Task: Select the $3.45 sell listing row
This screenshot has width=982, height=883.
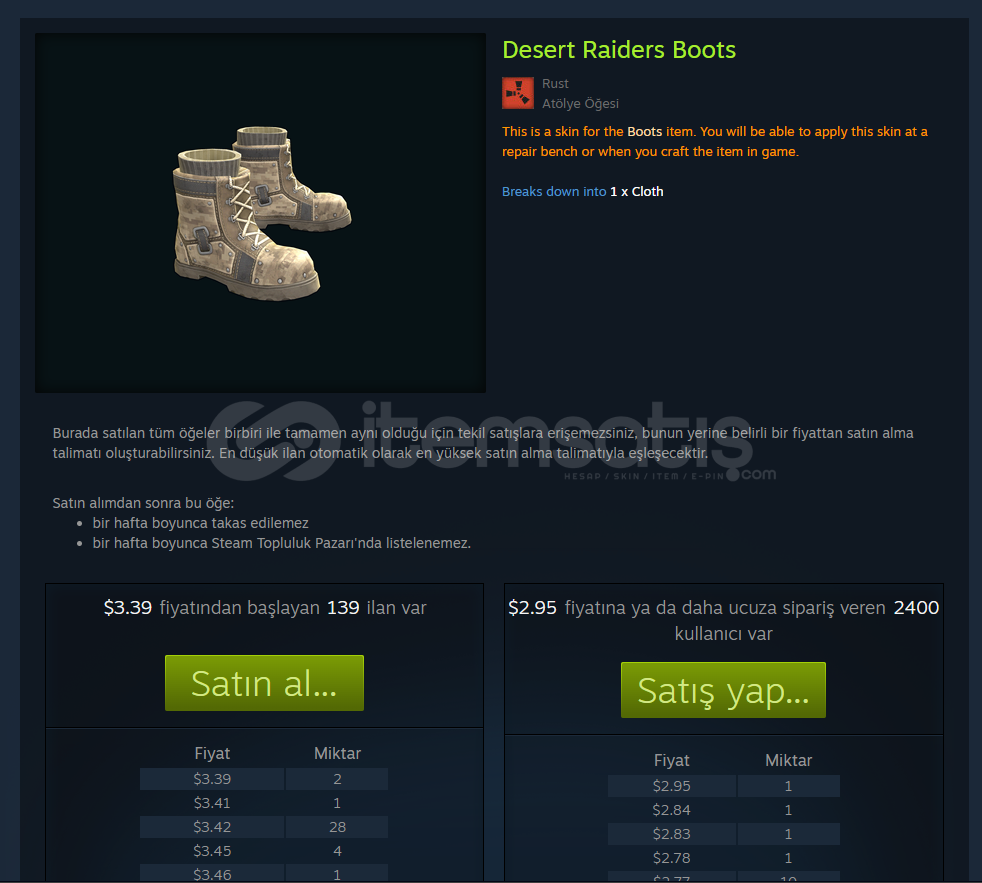Action: [264, 850]
